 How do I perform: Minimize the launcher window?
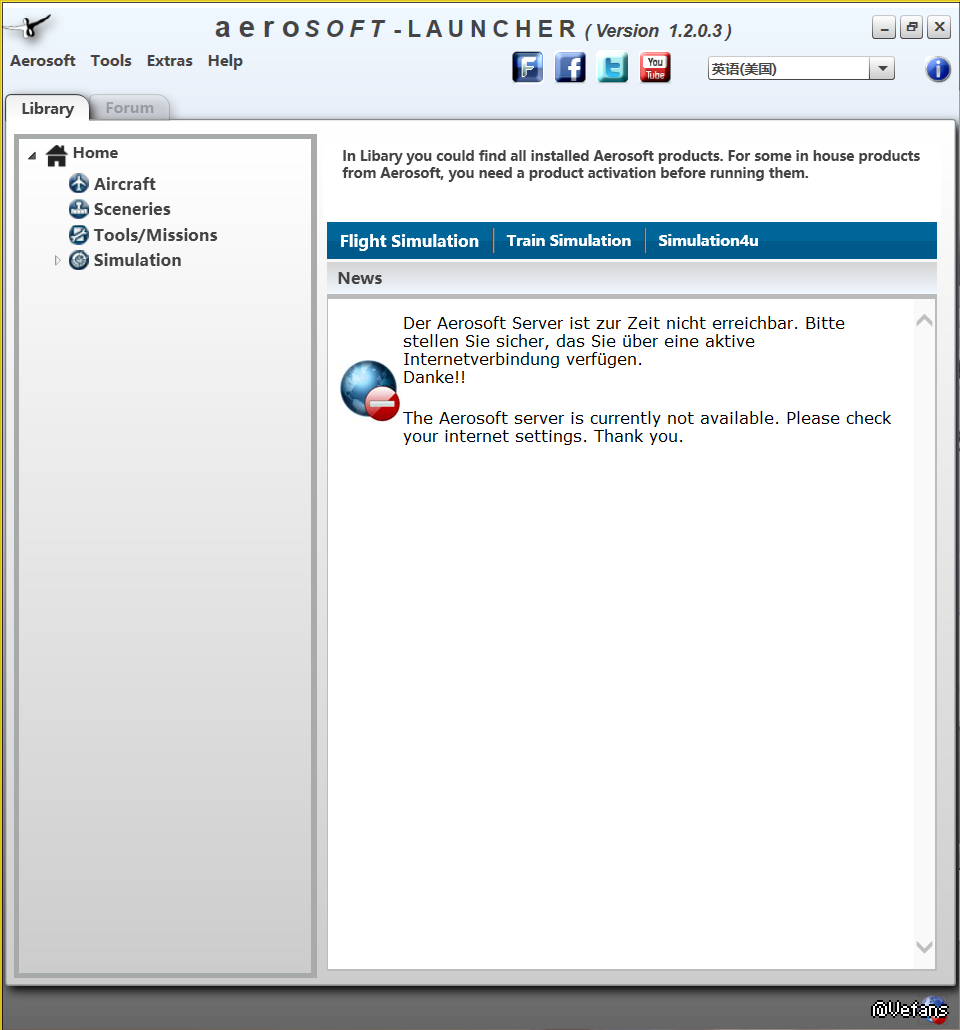884,28
